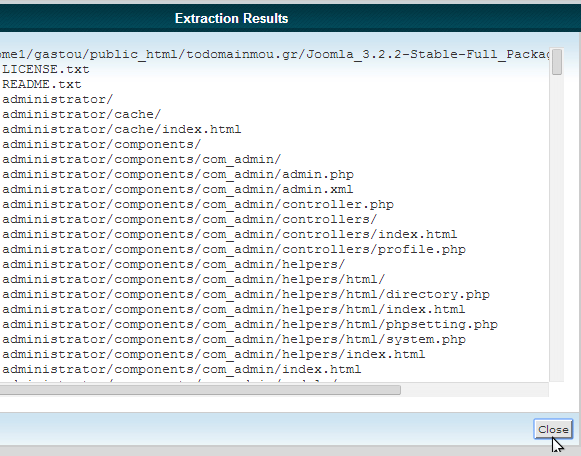Click the line ending in 'controllers/profile.php'
Screen dimensions: 581x456
pyautogui.click(x=234, y=249)
